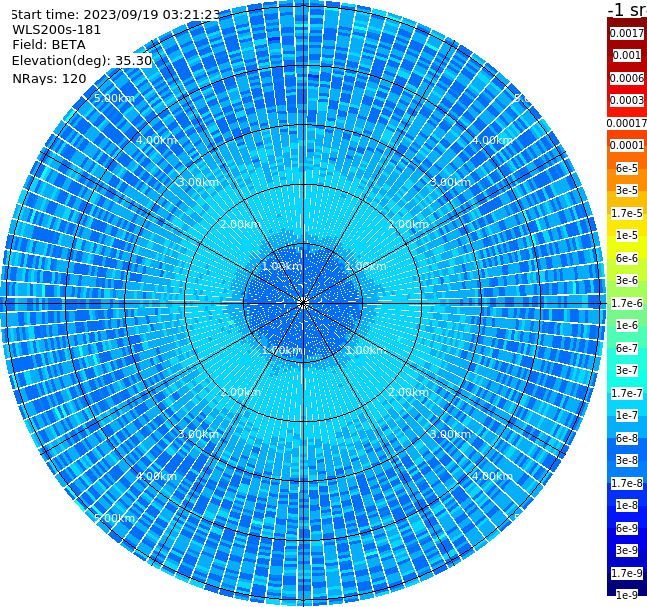Select the 2.00km range label in the southeast quadrant

pyautogui.click(x=408, y=392)
